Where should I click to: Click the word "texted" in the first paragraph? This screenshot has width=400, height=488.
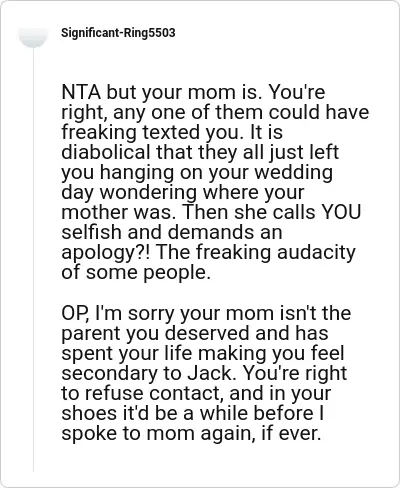tap(171, 132)
